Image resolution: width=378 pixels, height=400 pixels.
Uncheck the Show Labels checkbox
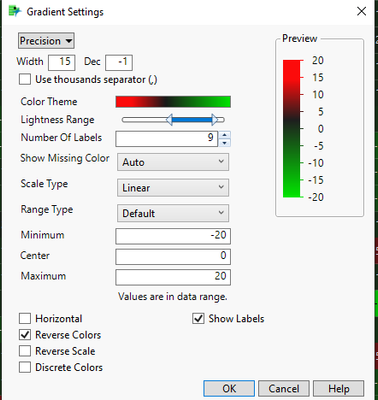(198, 318)
